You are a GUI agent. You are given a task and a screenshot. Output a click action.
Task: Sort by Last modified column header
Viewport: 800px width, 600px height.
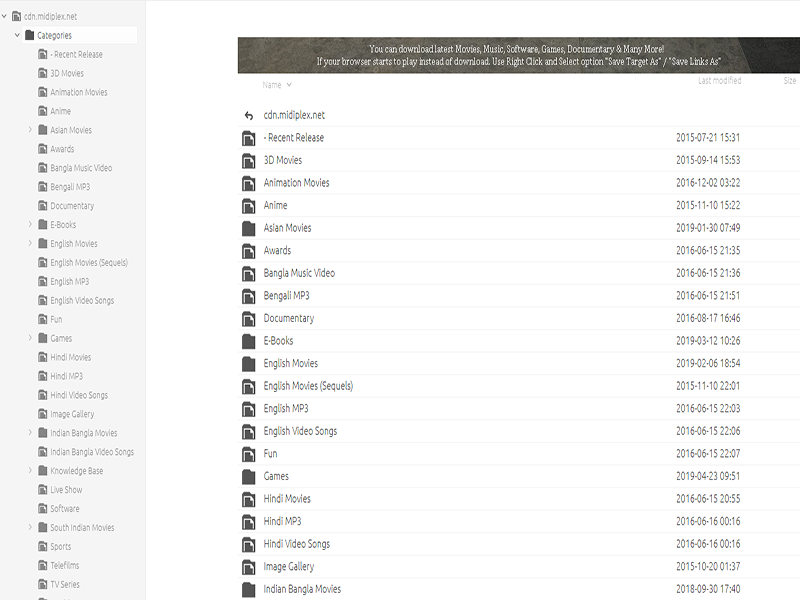(x=719, y=81)
